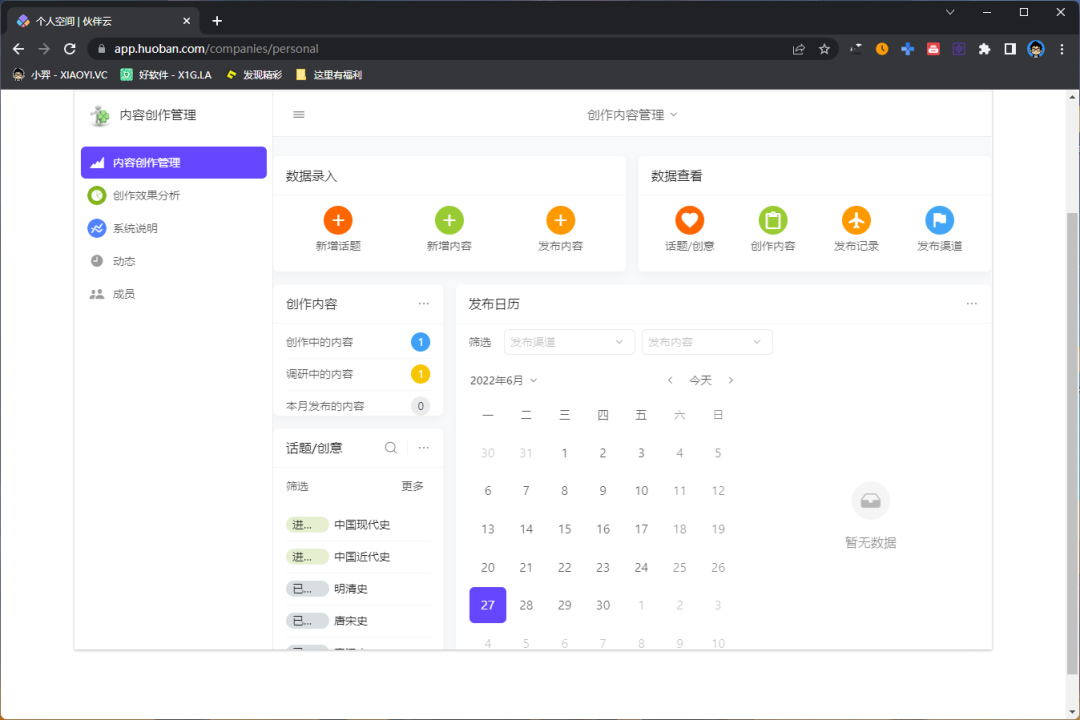Select June 27 on the publishing calendar
The height and width of the screenshot is (720, 1080).
tap(487, 605)
